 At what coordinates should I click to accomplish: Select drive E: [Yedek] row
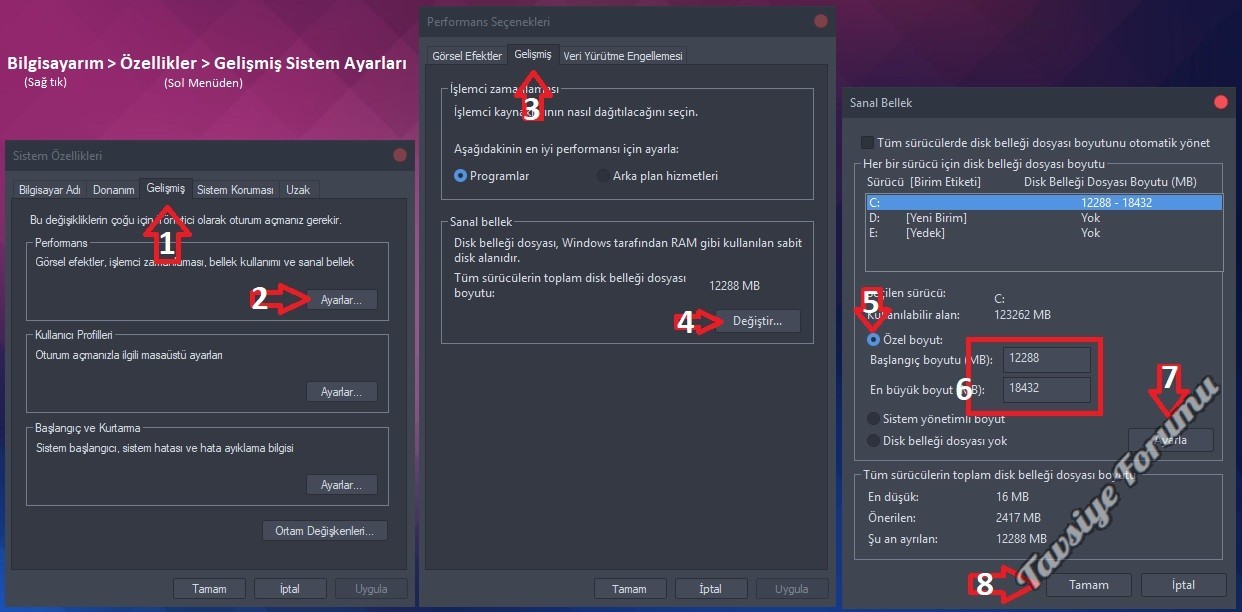coord(1044,232)
